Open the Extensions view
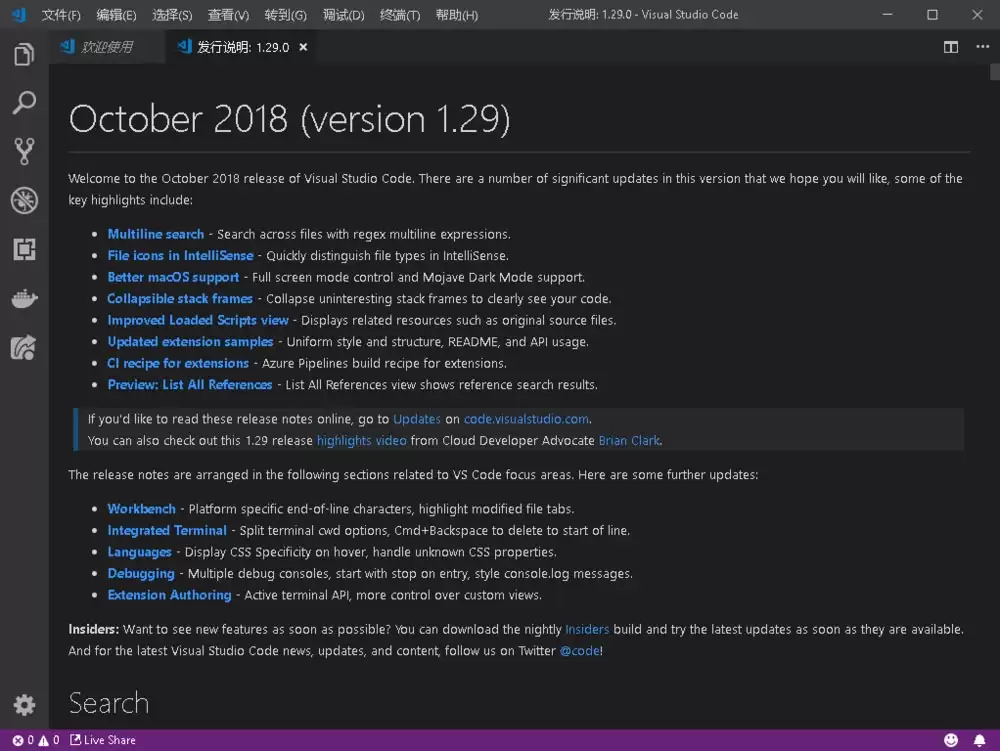Image resolution: width=1000 pixels, height=751 pixels. tap(23, 249)
